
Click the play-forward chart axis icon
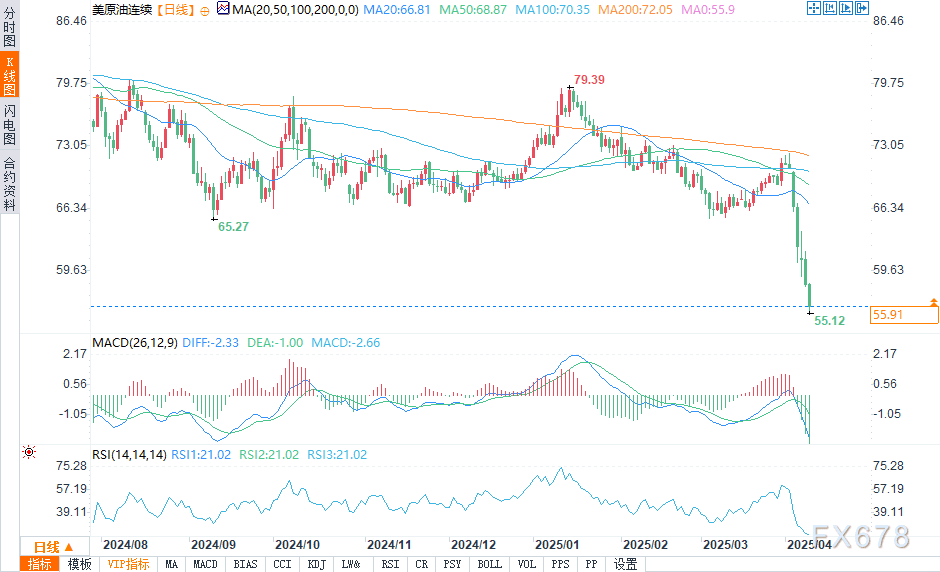(x=846, y=8)
